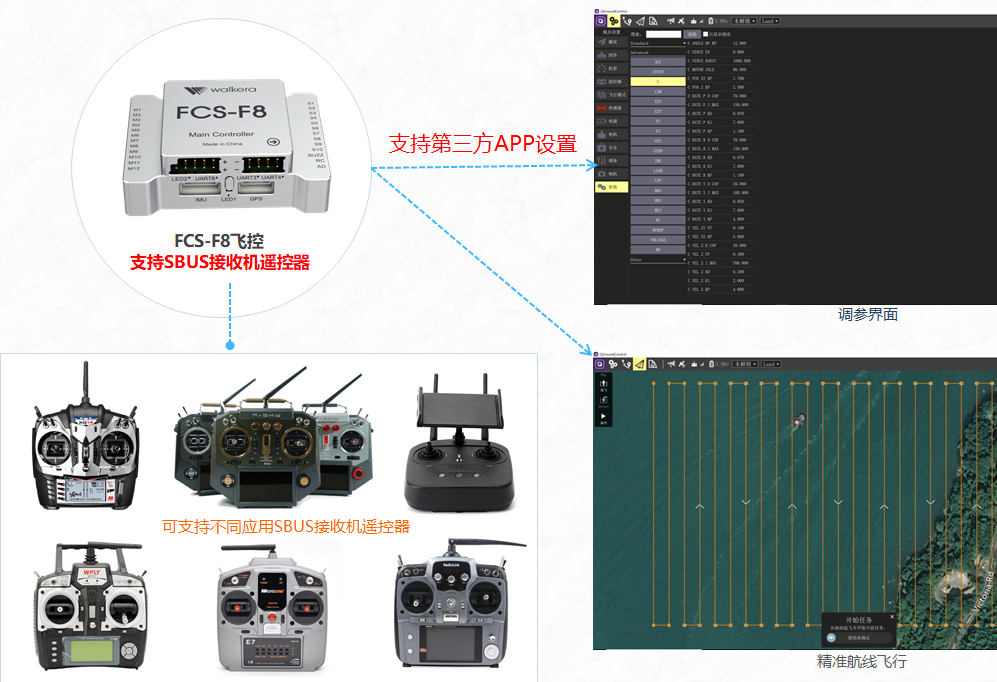Expand the Standard parameter group dropdown
Image resolution: width=997 pixels, height=682 pixels.
tap(658, 43)
